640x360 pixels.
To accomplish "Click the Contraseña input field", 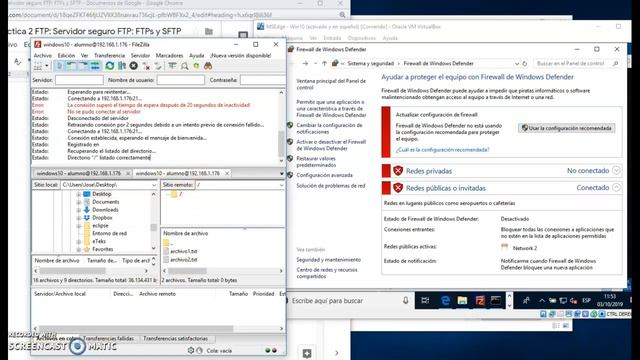I will 263,80.
